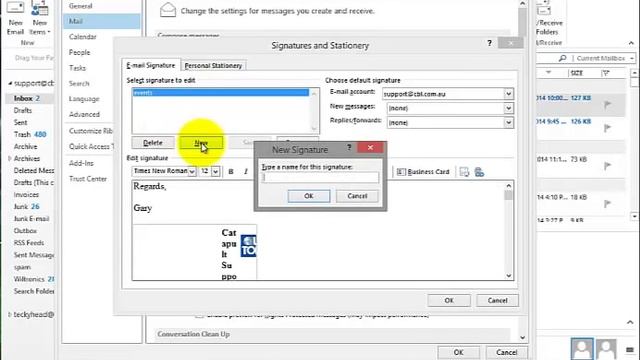Click the search magnifier icon in Outlook
640x360 pixels.
point(562,58)
